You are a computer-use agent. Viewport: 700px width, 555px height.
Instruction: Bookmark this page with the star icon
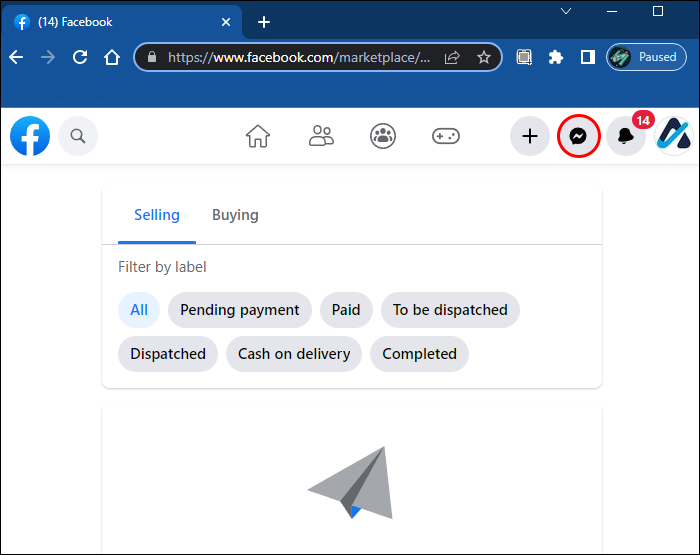coord(484,57)
